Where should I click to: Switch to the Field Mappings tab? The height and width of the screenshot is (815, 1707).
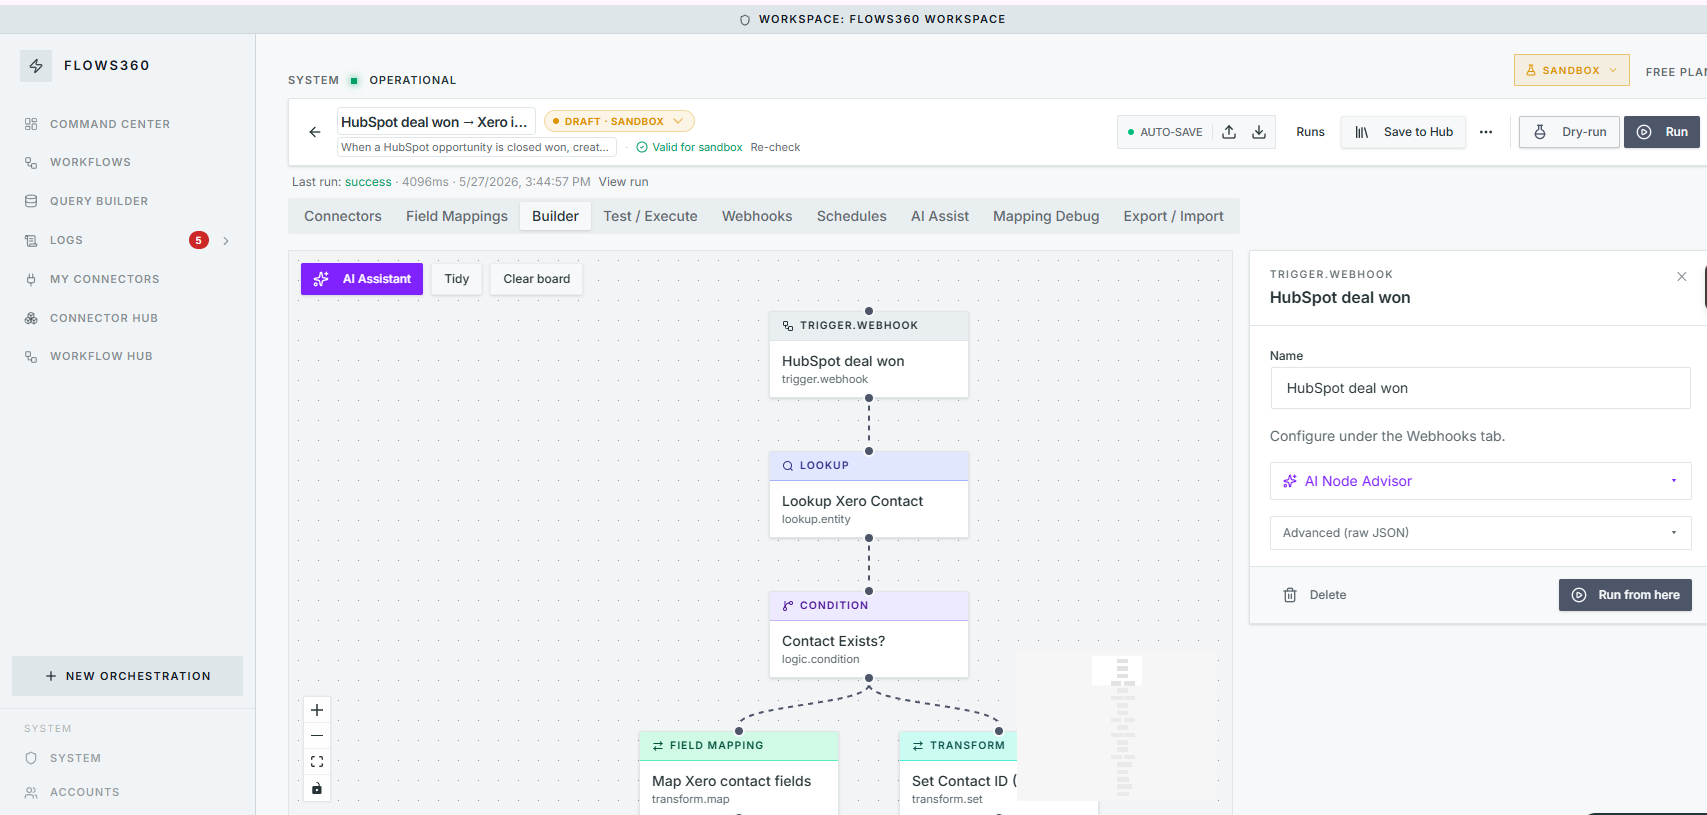pos(457,216)
